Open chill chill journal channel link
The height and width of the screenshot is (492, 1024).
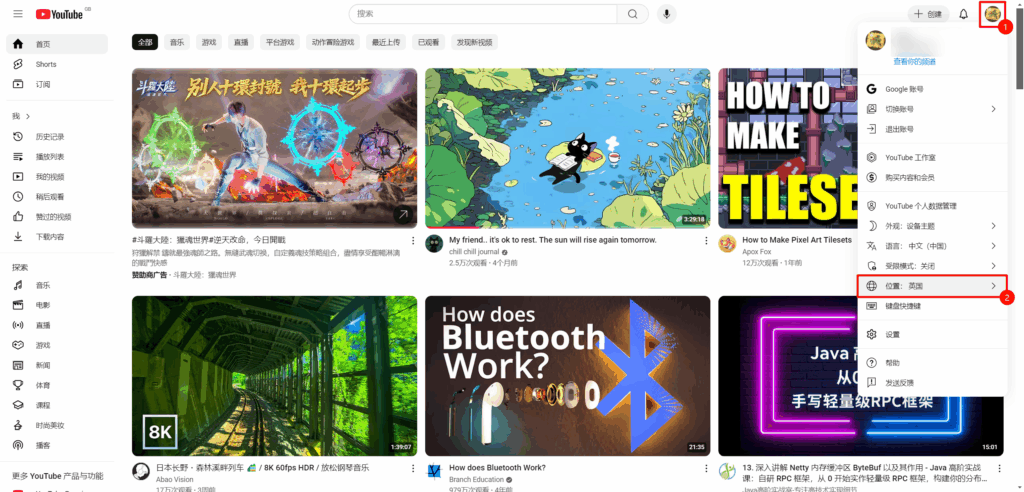coord(474,252)
